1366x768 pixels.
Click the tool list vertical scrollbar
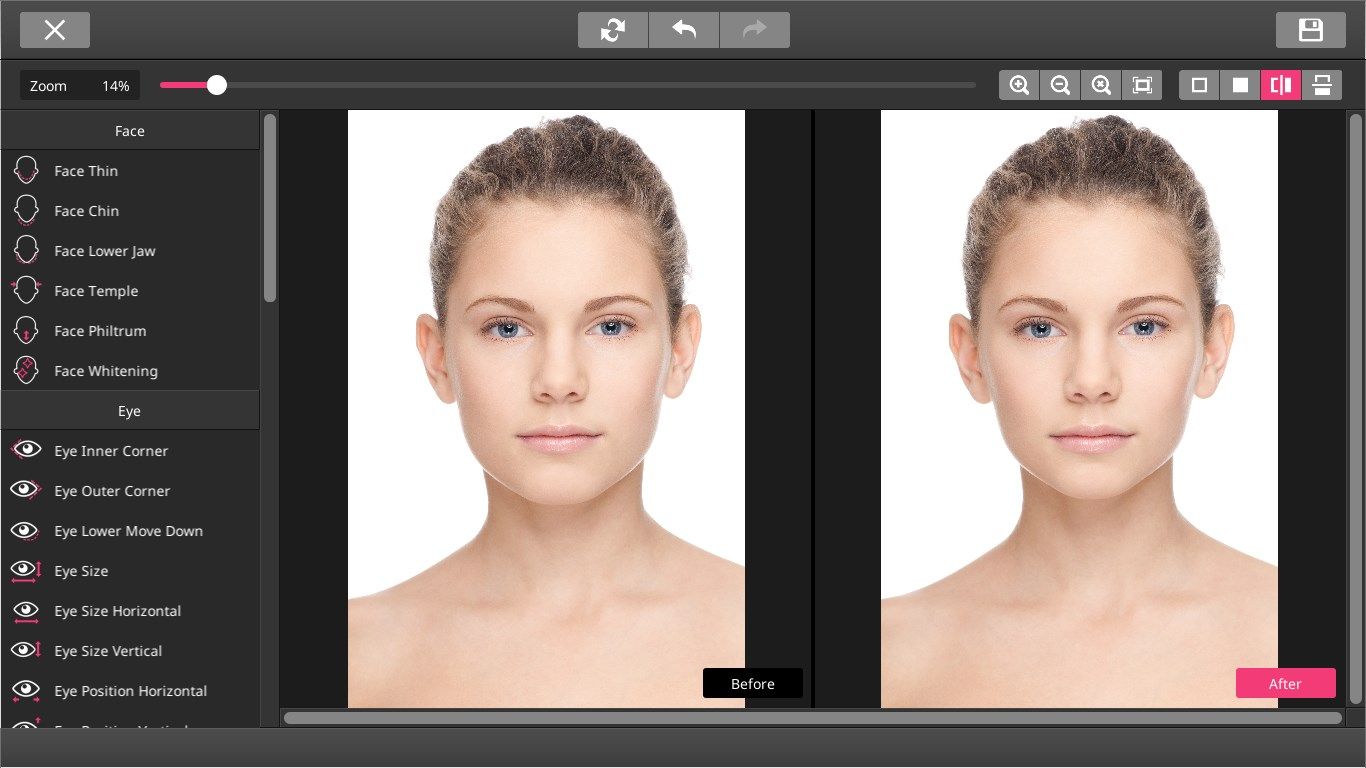[270, 208]
